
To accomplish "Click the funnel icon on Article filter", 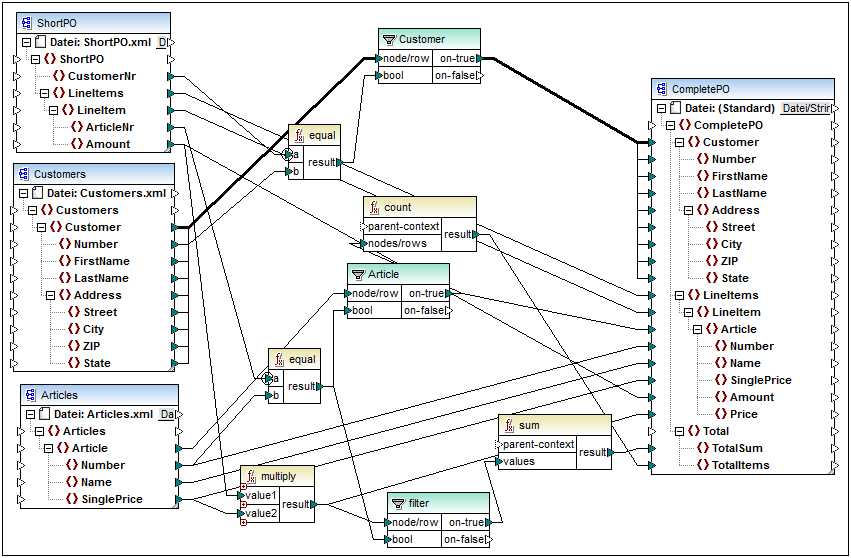I will pos(358,274).
